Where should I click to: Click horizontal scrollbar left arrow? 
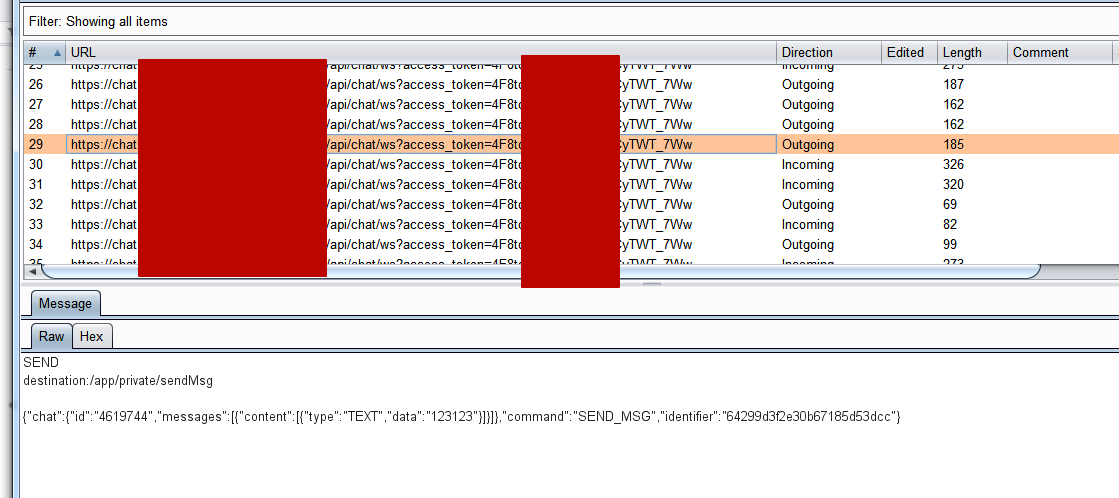tap(32, 272)
